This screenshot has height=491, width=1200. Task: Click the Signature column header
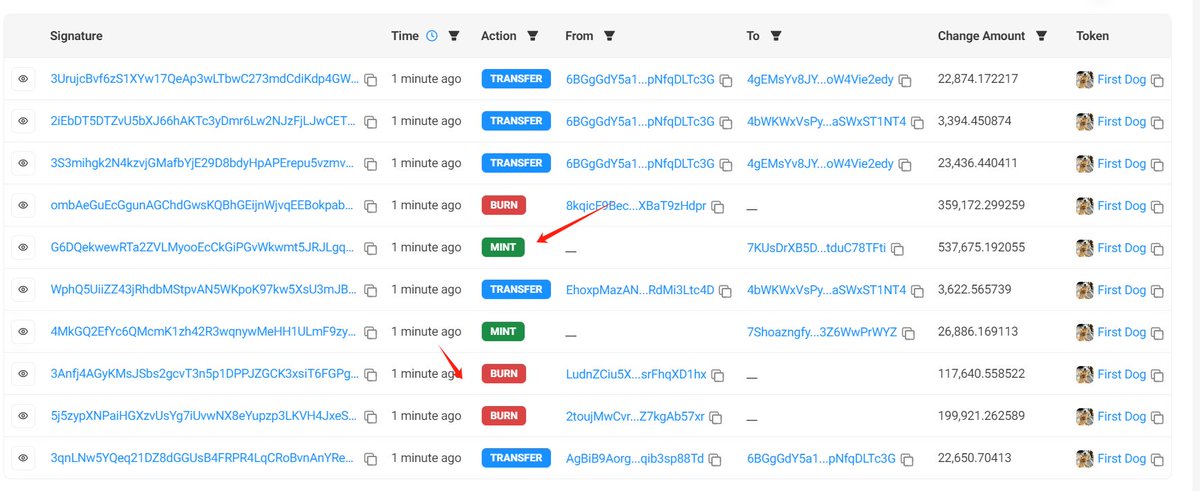tap(76, 36)
